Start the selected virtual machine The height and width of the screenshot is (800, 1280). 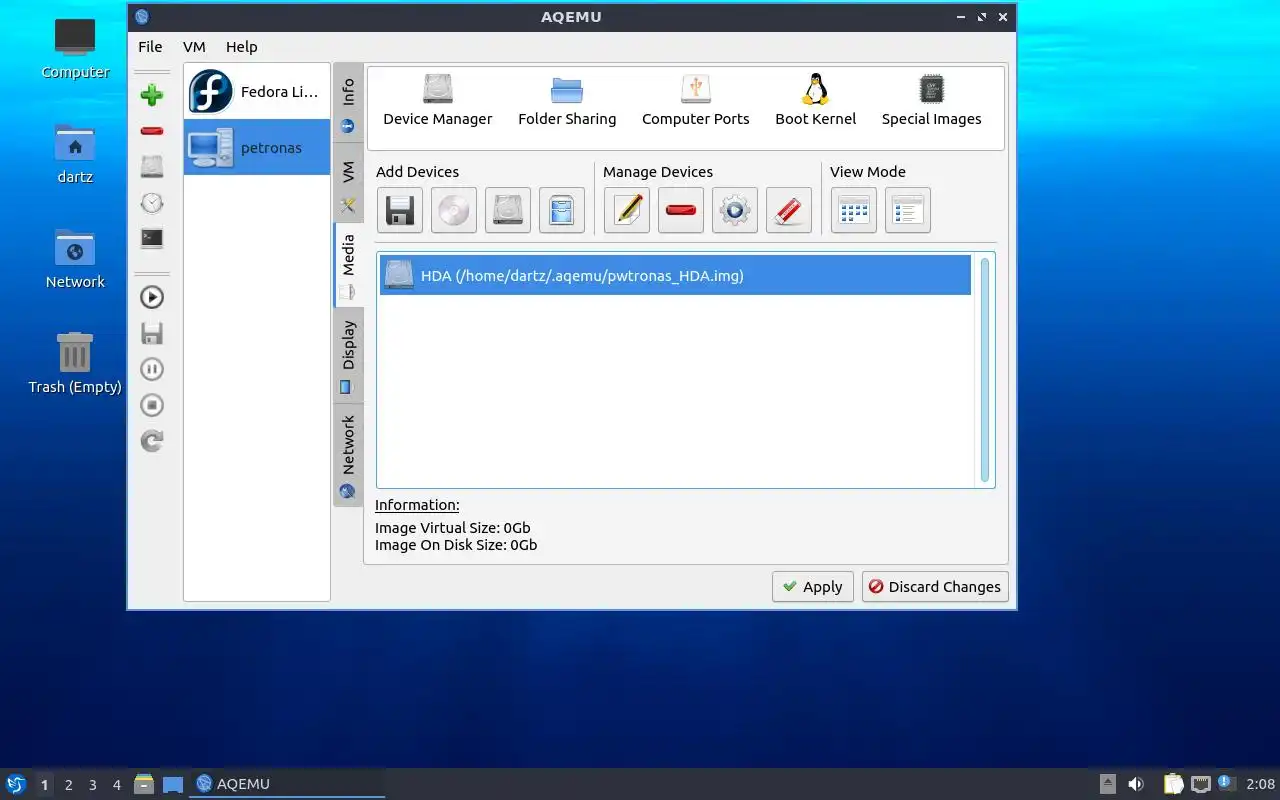pyautogui.click(x=152, y=297)
